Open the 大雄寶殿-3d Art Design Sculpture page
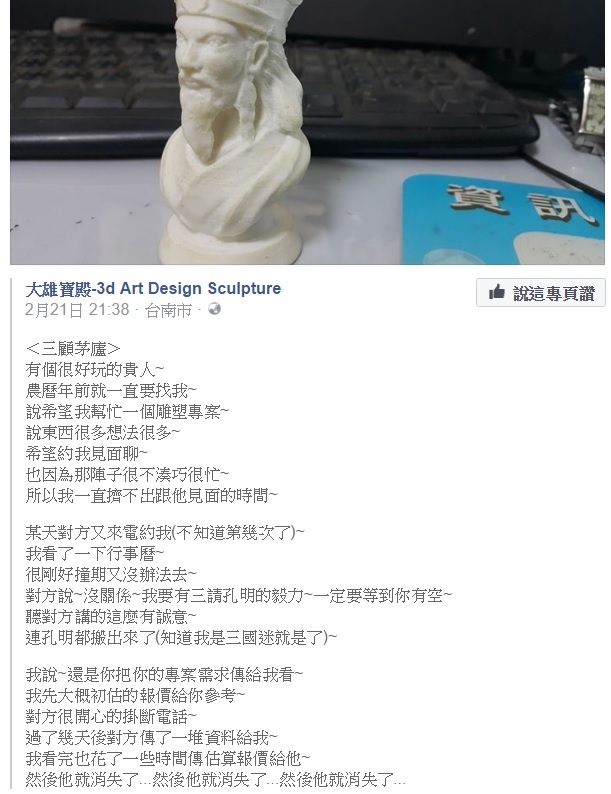The height and width of the screenshot is (794, 611). pos(153,289)
